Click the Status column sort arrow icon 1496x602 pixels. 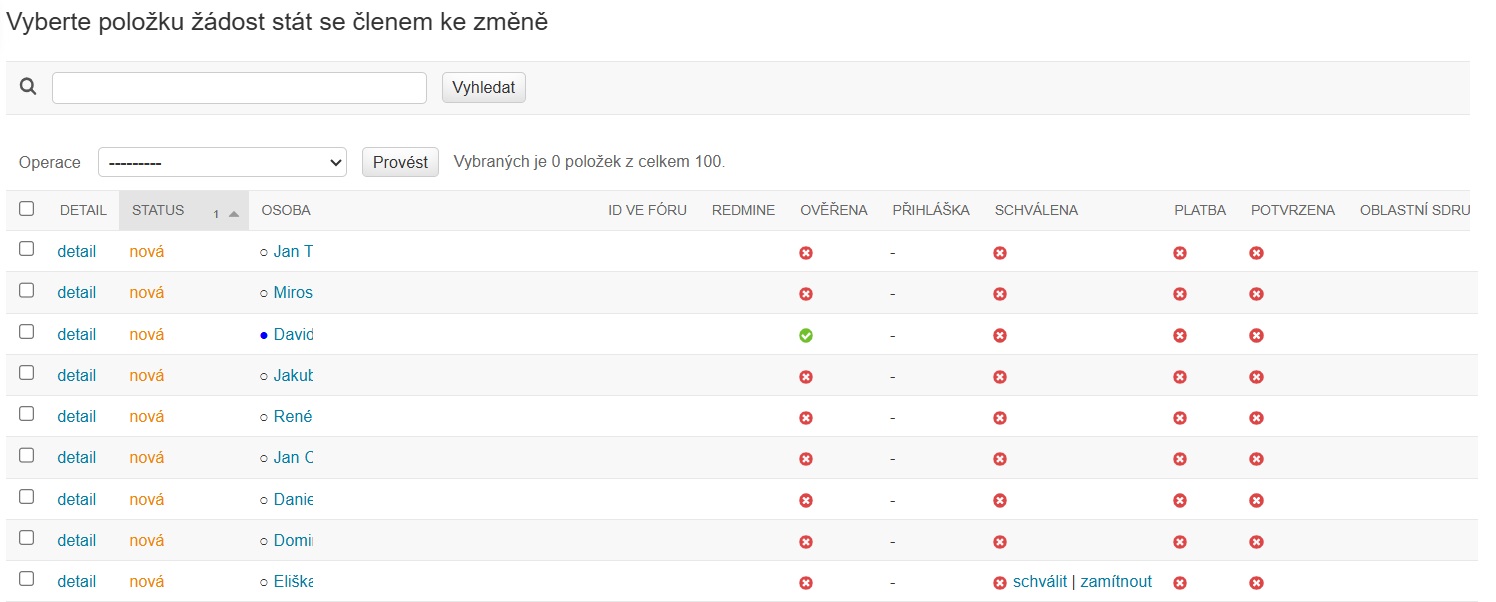coord(234,214)
